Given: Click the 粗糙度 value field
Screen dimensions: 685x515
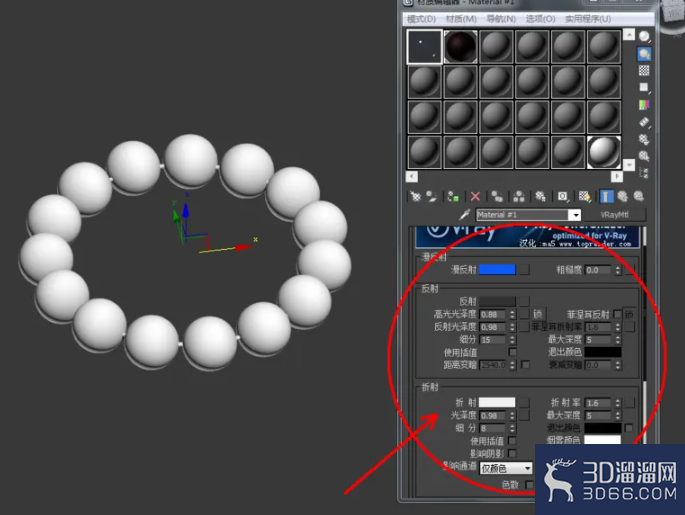Looking at the screenshot, I should point(598,270).
